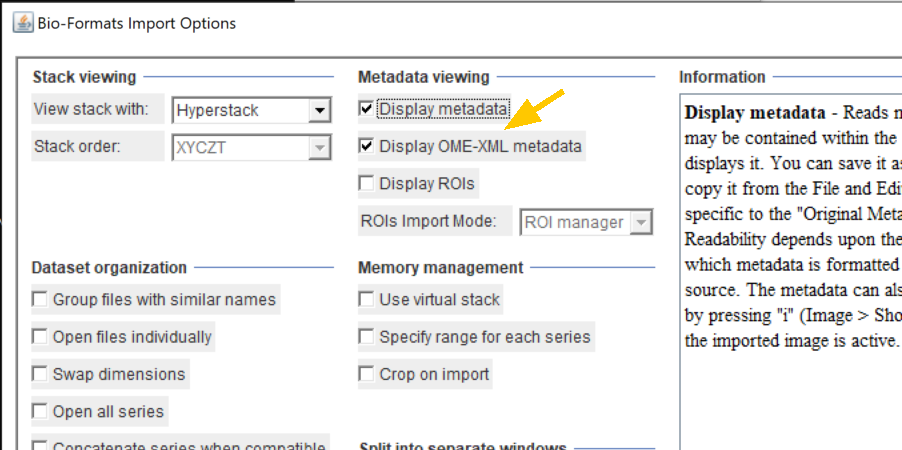The height and width of the screenshot is (450, 902).
Task: Uncheck the Display metadata checkbox
Action: pyautogui.click(x=367, y=109)
